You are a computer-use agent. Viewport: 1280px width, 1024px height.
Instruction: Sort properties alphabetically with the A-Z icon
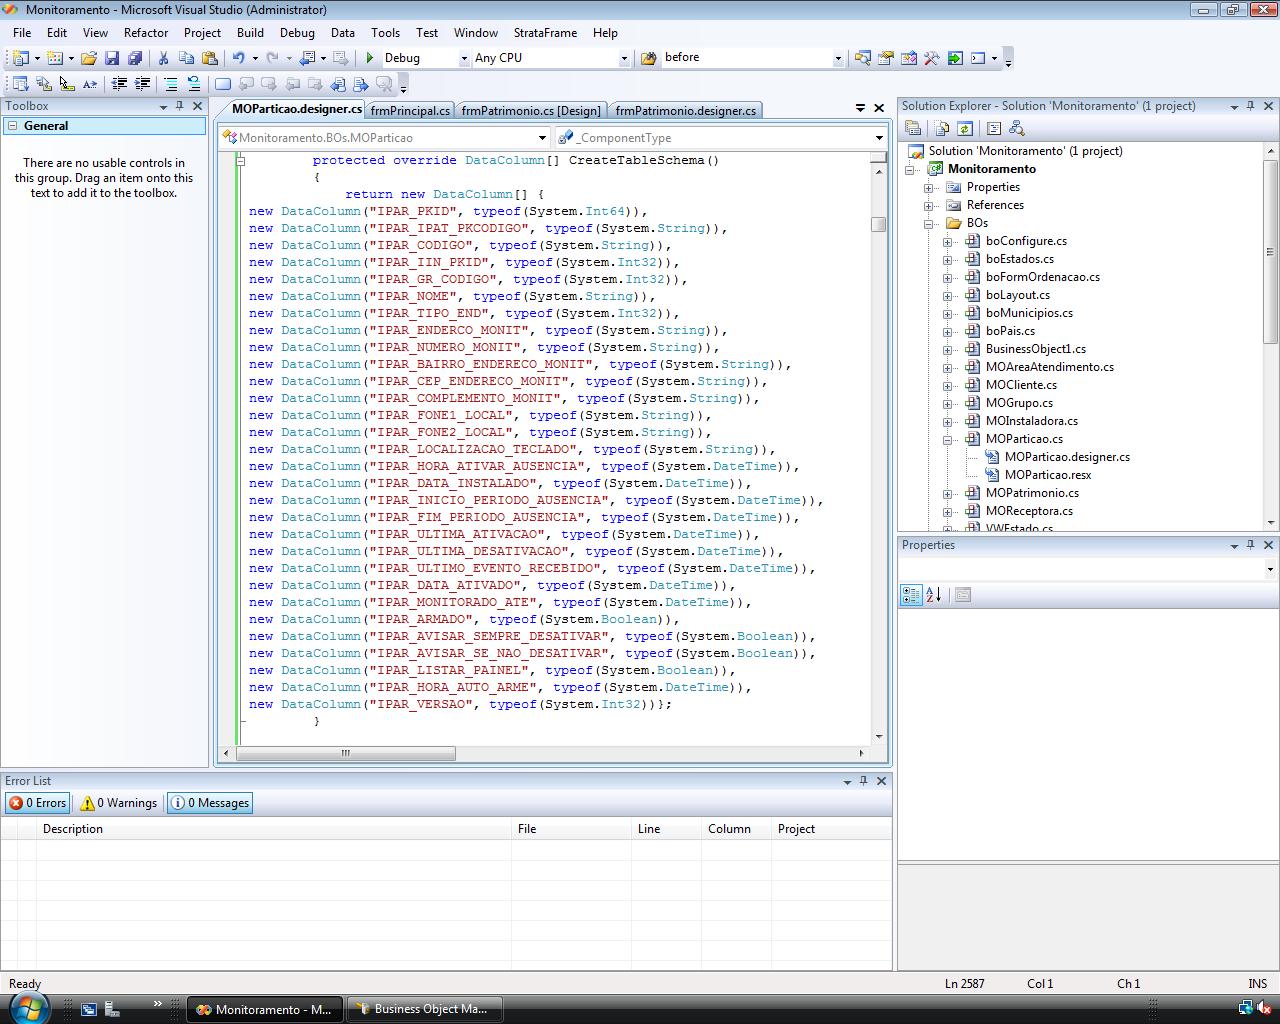(933, 595)
